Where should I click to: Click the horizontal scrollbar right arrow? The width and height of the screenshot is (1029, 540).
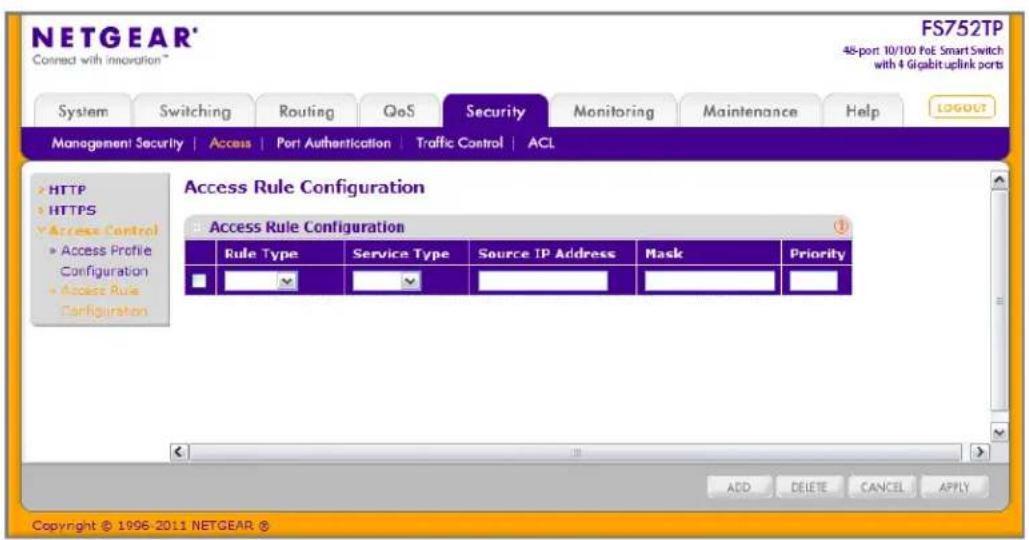click(x=979, y=452)
